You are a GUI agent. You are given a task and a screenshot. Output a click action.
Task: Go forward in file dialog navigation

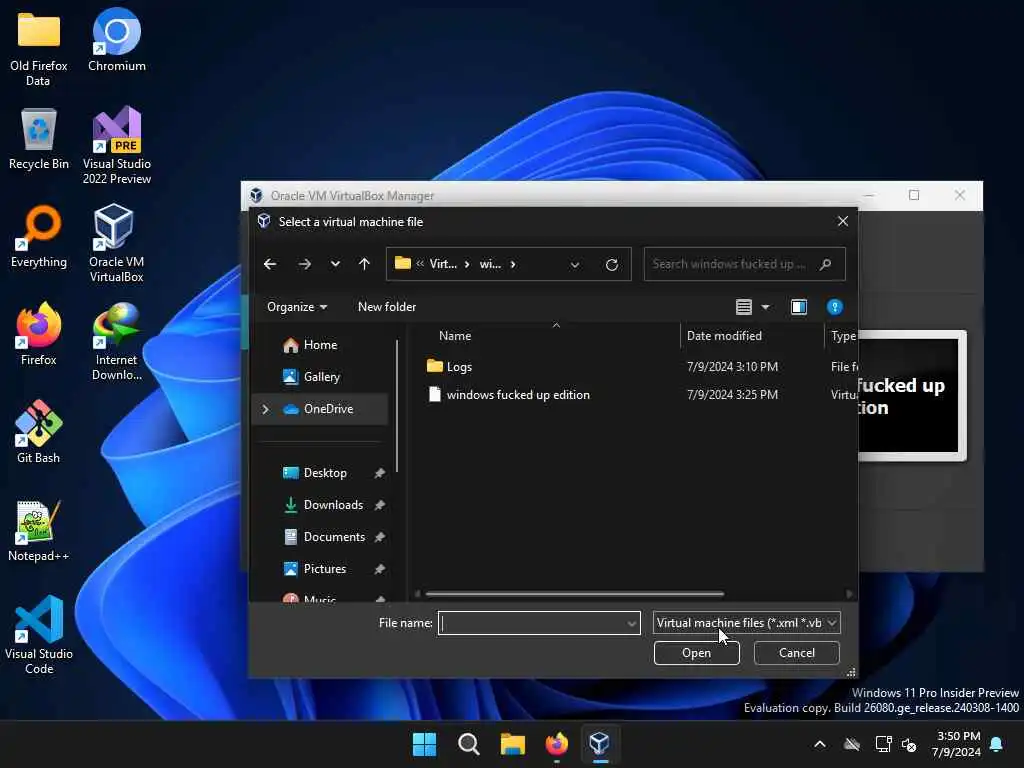pyautogui.click(x=304, y=264)
